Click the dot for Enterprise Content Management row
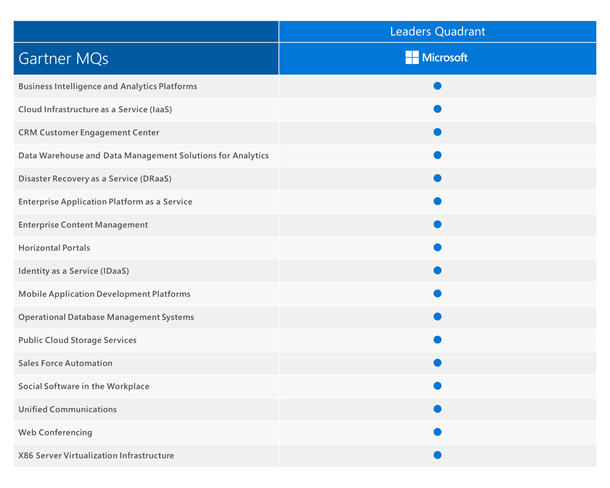610x488 pixels. (437, 224)
